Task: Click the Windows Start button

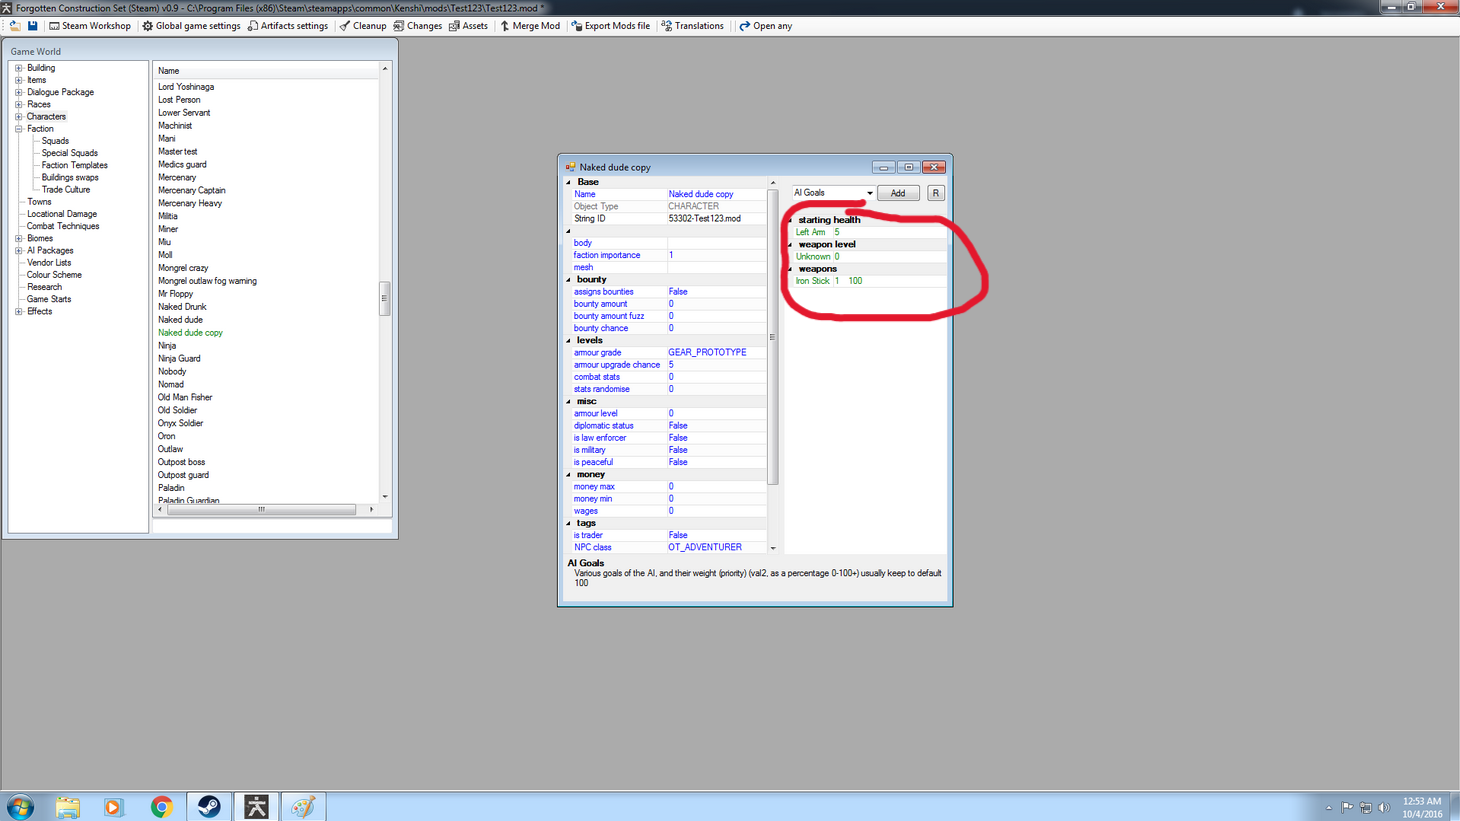Action: click(20, 806)
